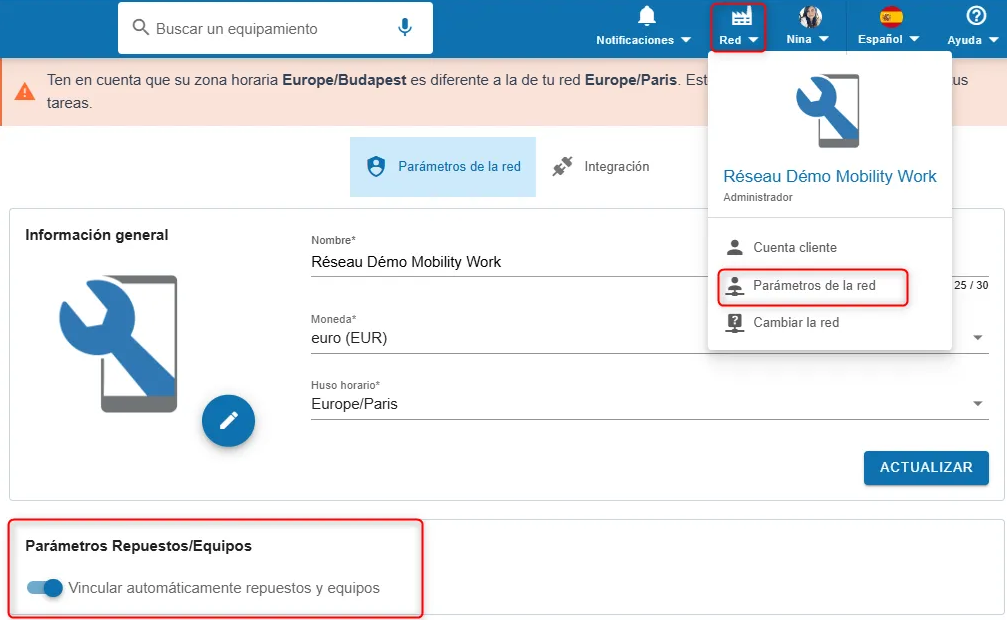Click the Spanish flag language icon
1007x620 pixels.
click(x=891, y=16)
